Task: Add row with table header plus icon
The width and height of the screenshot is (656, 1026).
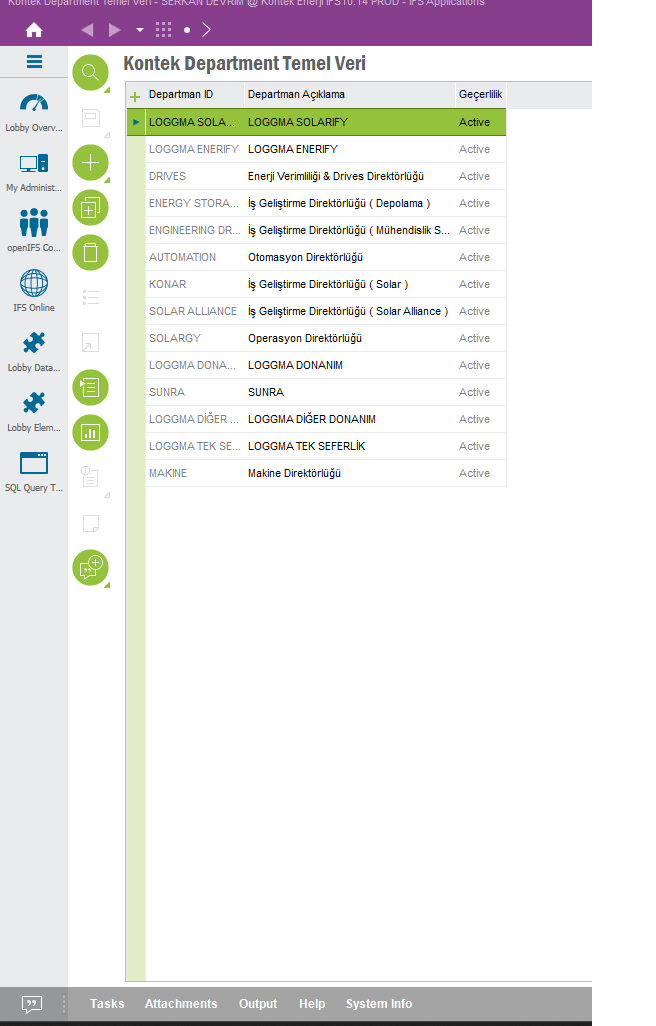Action: [x=135, y=97]
